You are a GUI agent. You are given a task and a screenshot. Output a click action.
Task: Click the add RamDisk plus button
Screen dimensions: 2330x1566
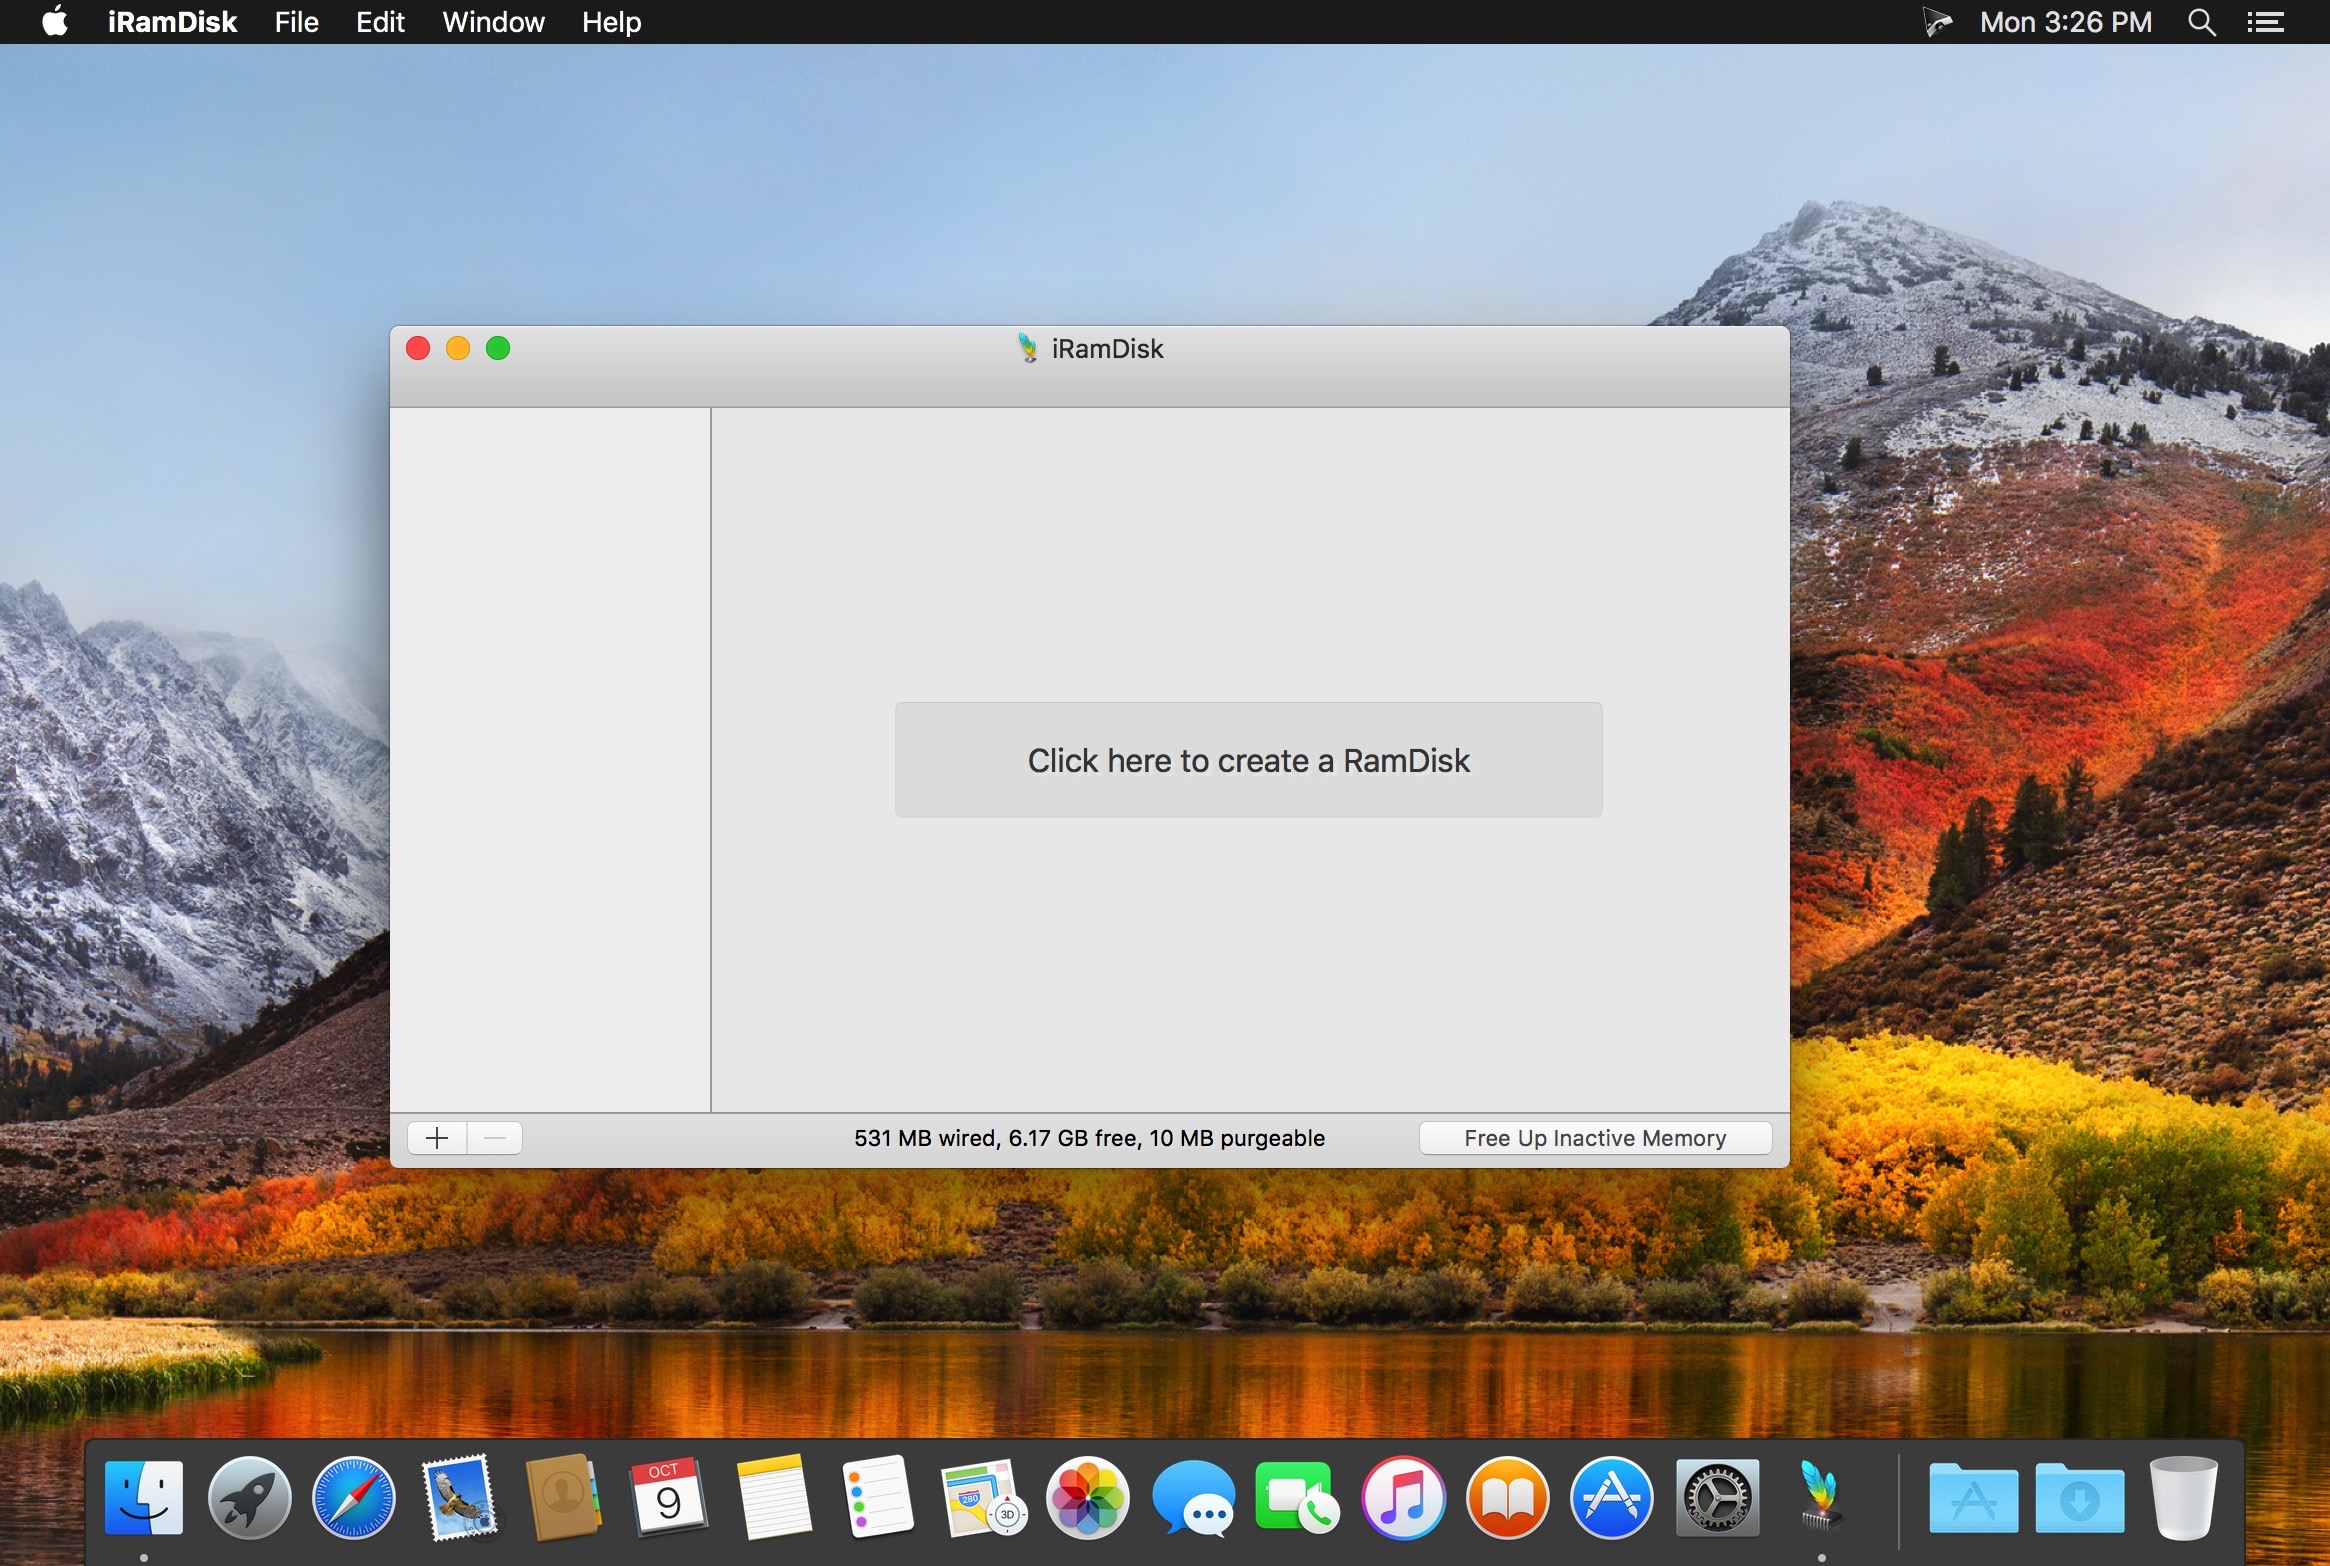point(437,1138)
